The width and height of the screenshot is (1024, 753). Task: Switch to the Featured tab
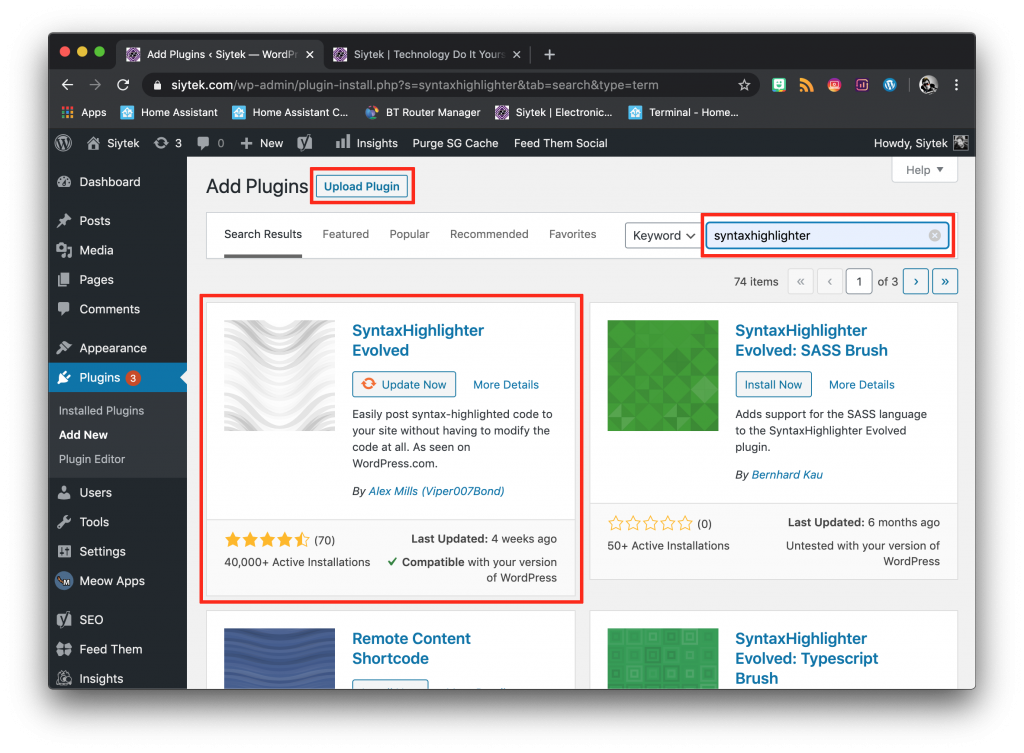tap(345, 234)
